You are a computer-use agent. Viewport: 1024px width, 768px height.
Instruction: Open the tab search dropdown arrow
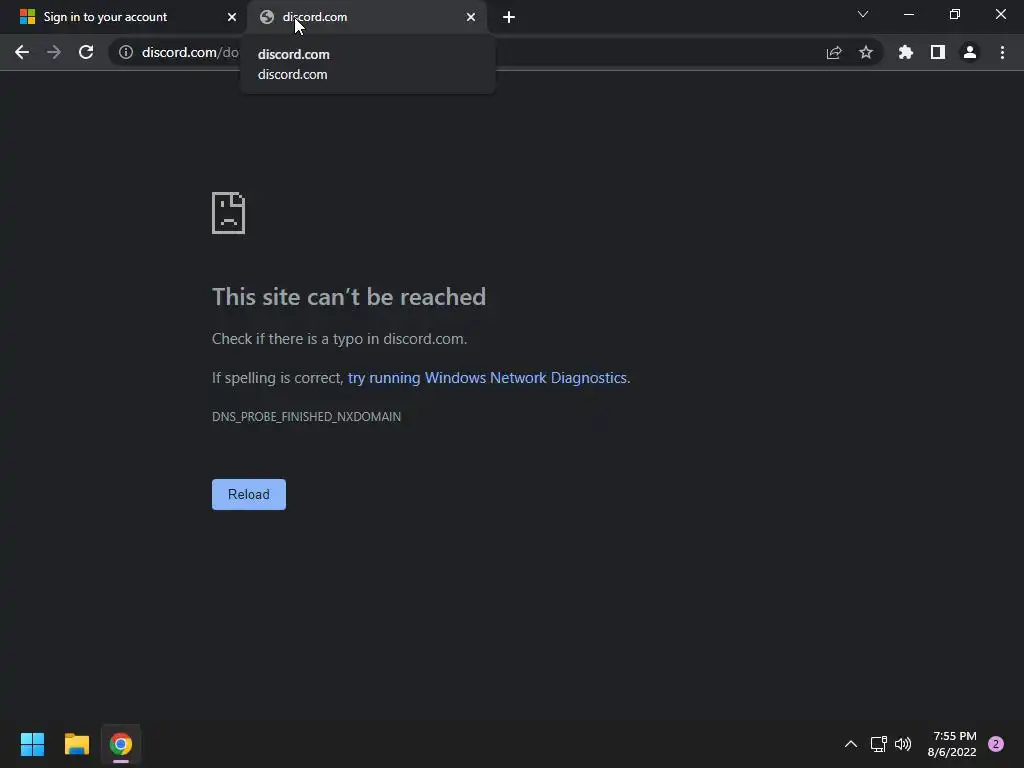click(863, 14)
